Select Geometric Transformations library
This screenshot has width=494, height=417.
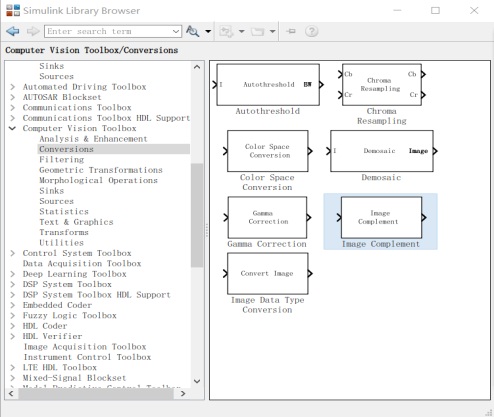point(101,170)
